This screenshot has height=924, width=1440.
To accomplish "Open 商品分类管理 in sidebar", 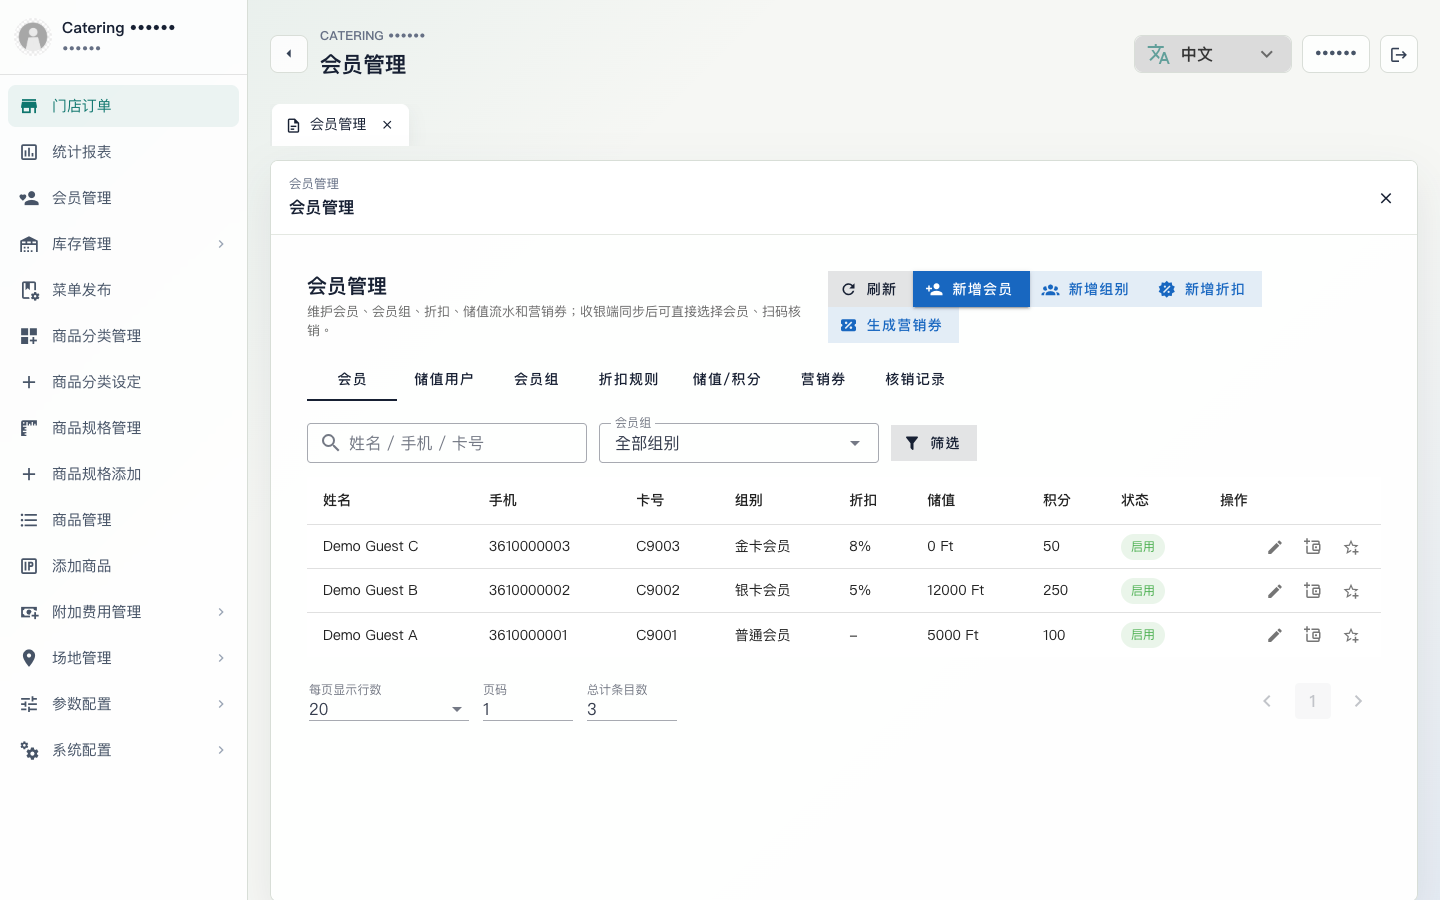I will (123, 336).
